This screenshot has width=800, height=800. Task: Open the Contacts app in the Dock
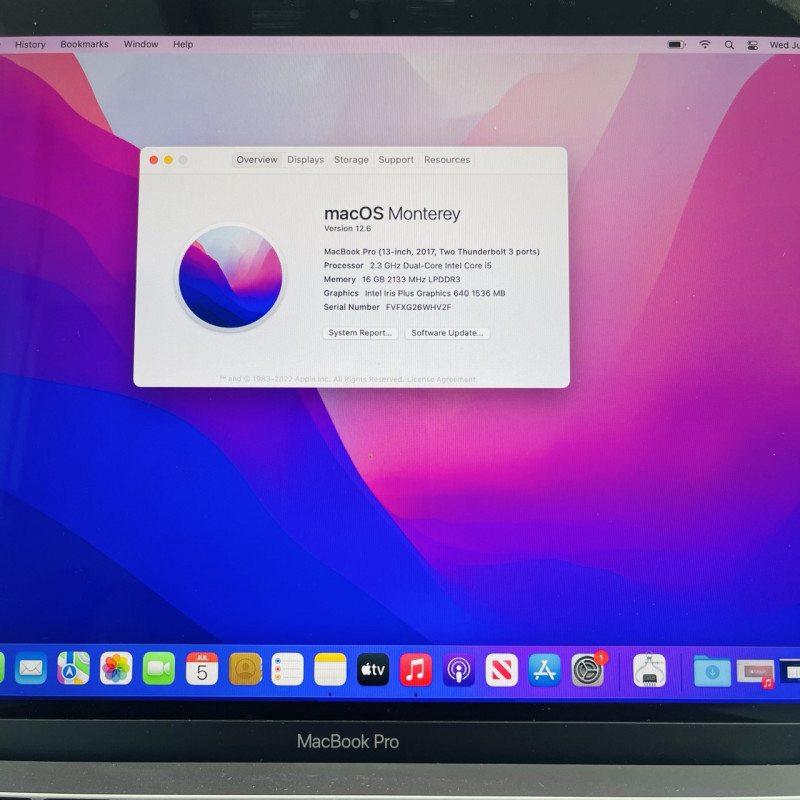point(245,668)
